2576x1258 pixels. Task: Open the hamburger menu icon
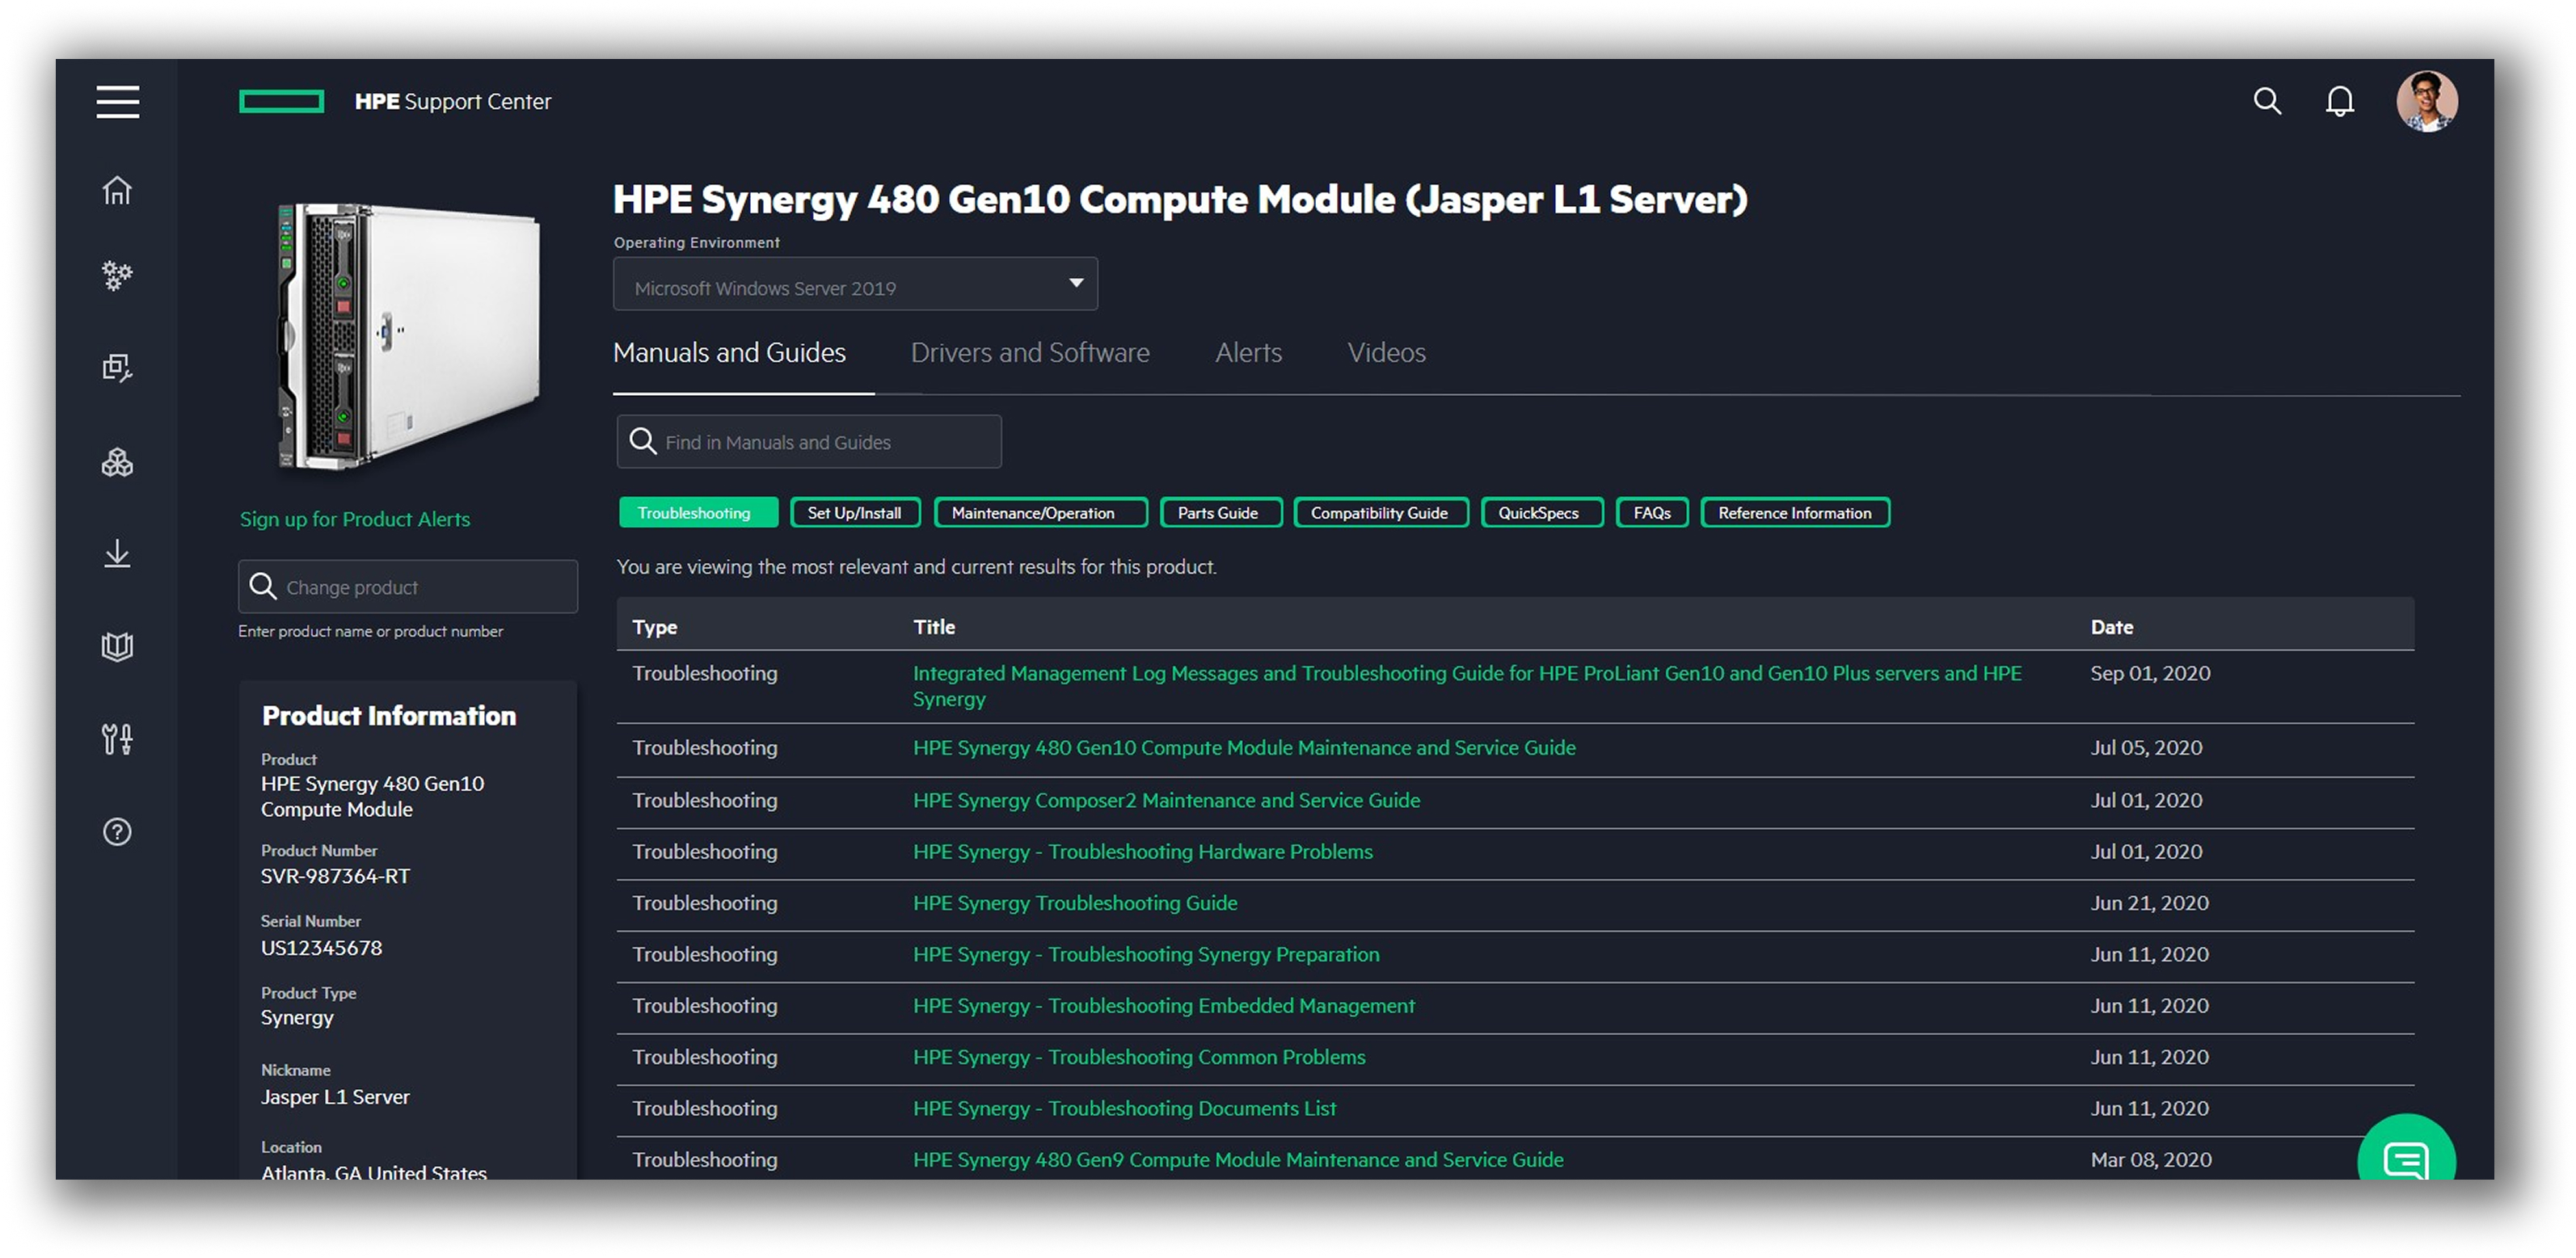point(117,101)
